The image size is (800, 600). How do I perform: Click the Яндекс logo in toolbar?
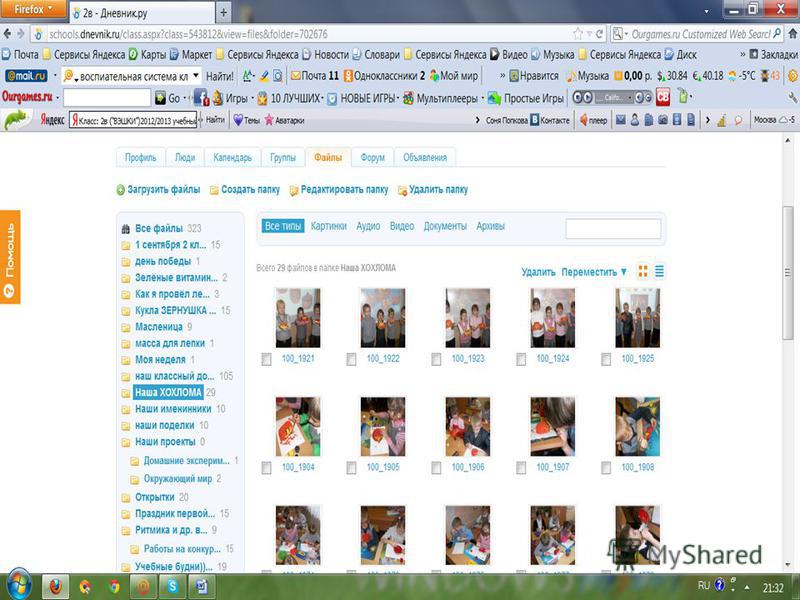[x=52, y=120]
